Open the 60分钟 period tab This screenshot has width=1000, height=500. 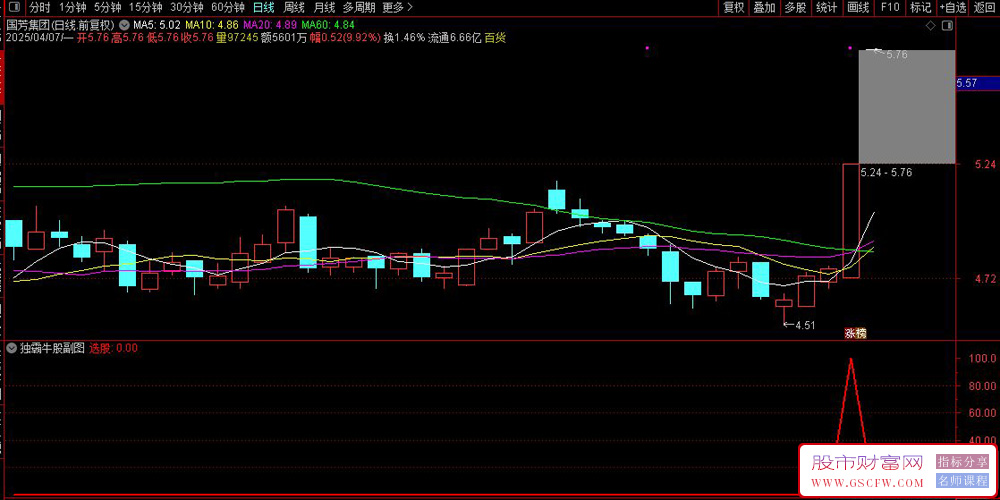[x=228, y=8]
